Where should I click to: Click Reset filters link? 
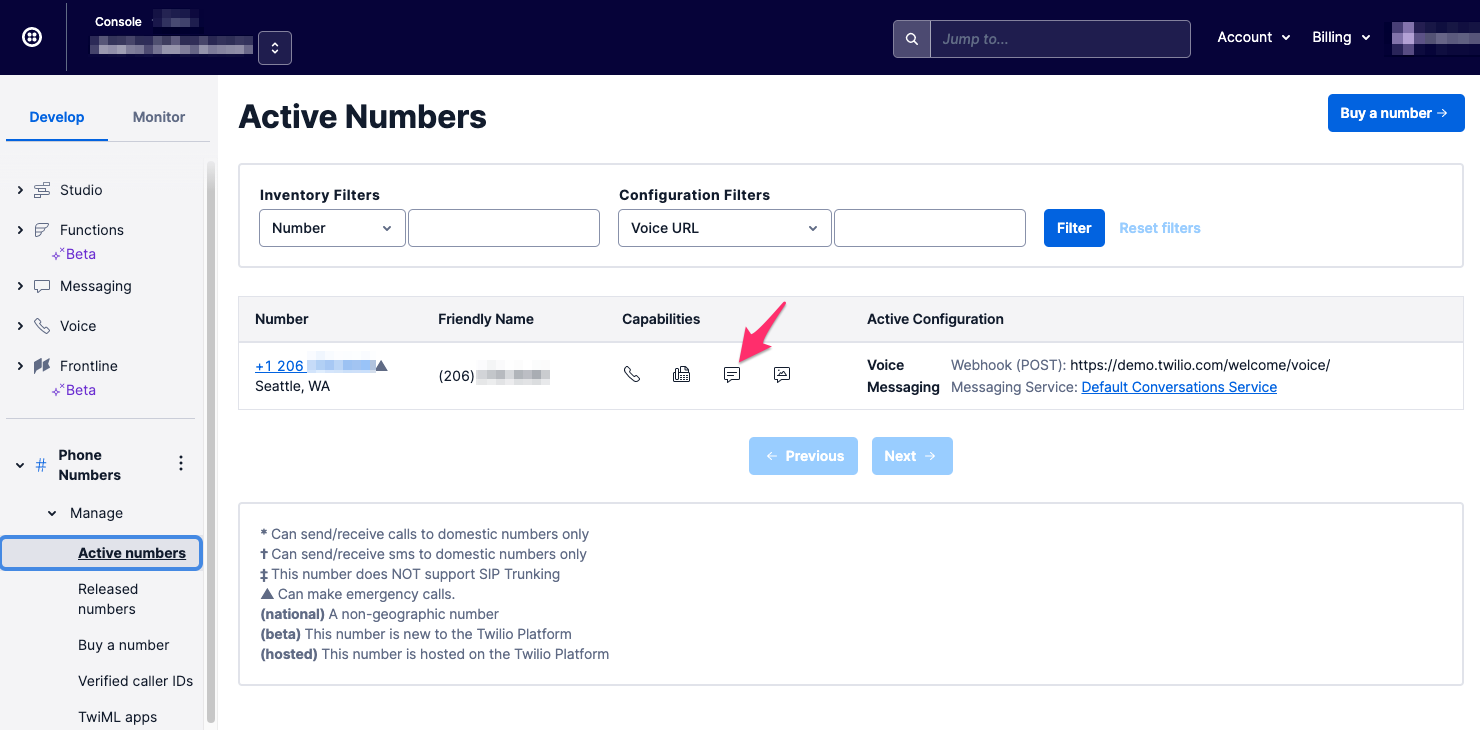tap(1160, 228)
